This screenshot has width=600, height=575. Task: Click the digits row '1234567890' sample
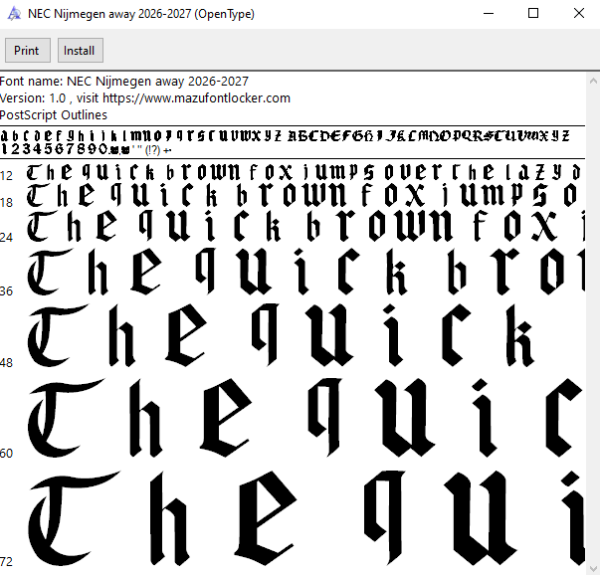pyautogui.click(x=54, y=149)
